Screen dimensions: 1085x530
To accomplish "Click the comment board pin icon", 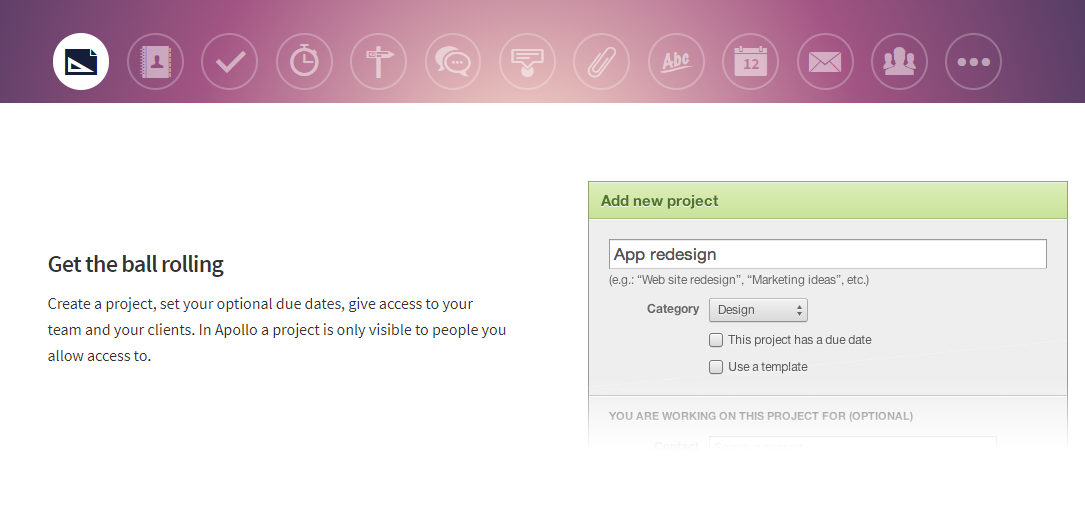I will pos(527,62).
